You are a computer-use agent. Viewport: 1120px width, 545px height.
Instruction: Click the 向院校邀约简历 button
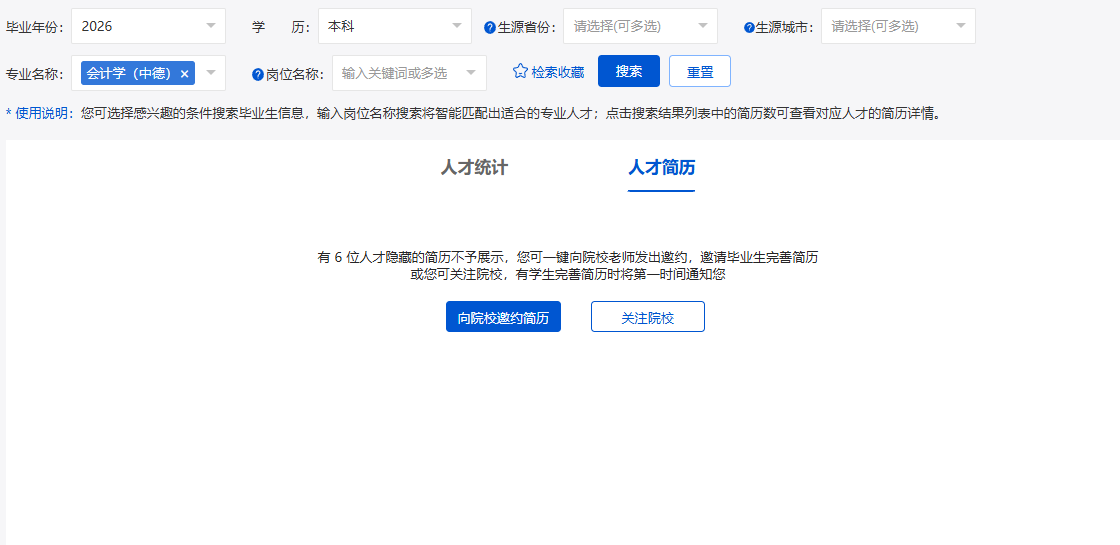(503, 317)
